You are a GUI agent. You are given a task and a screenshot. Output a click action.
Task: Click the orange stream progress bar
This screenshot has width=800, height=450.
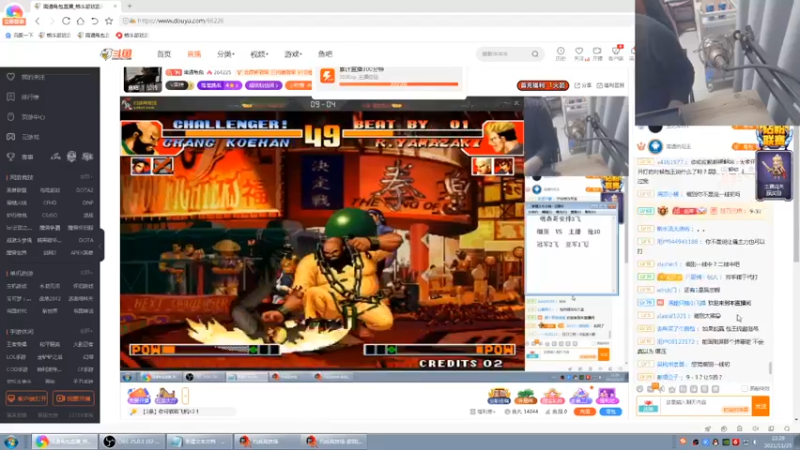399,84
